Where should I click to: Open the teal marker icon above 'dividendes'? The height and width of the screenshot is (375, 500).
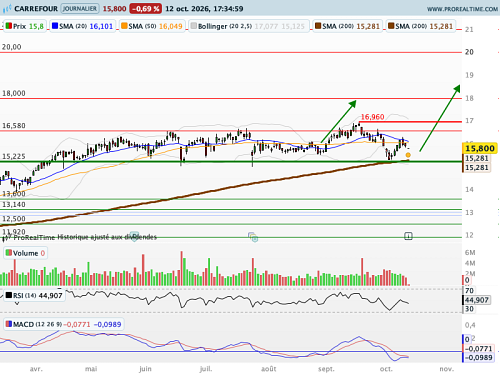[x=134, y=236]
